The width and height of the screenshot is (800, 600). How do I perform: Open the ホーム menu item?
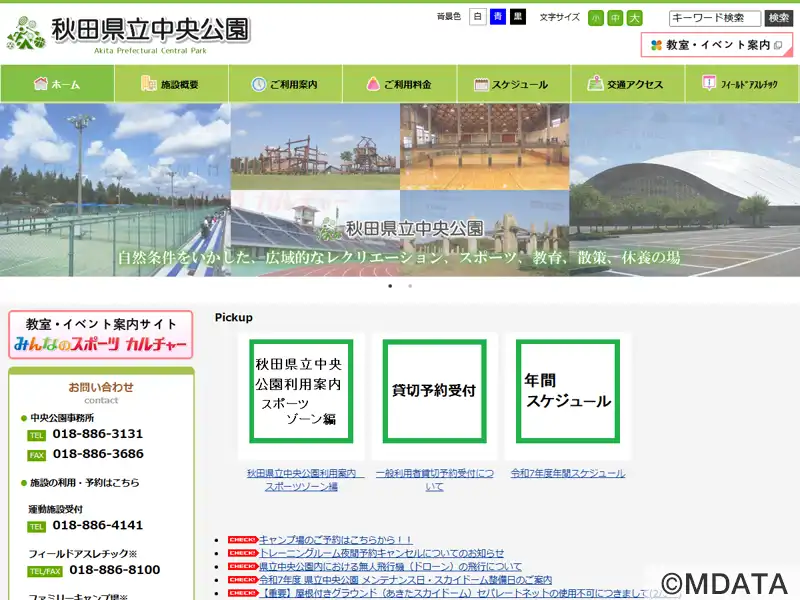[x=57, y=84]
